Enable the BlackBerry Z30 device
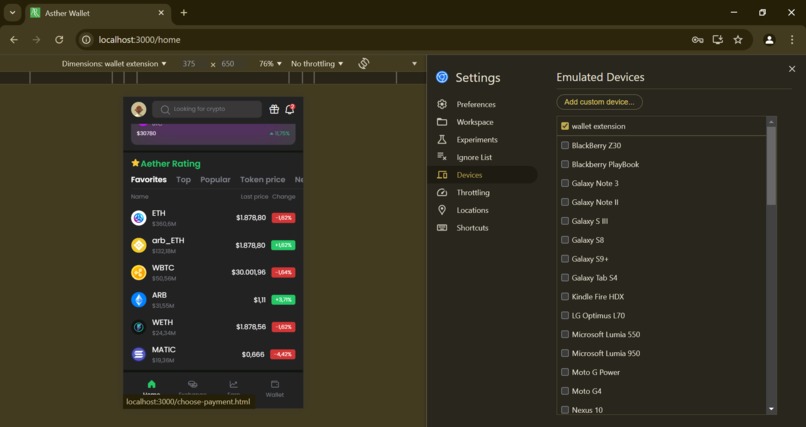 pos(565,145)
